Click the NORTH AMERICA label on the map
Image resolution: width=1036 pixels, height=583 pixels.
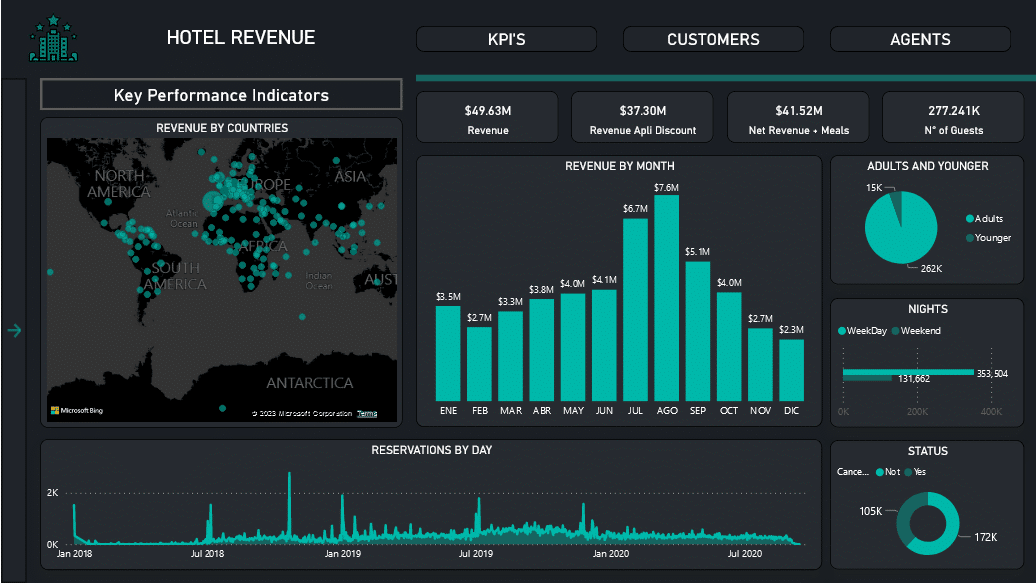click(119, 184)
